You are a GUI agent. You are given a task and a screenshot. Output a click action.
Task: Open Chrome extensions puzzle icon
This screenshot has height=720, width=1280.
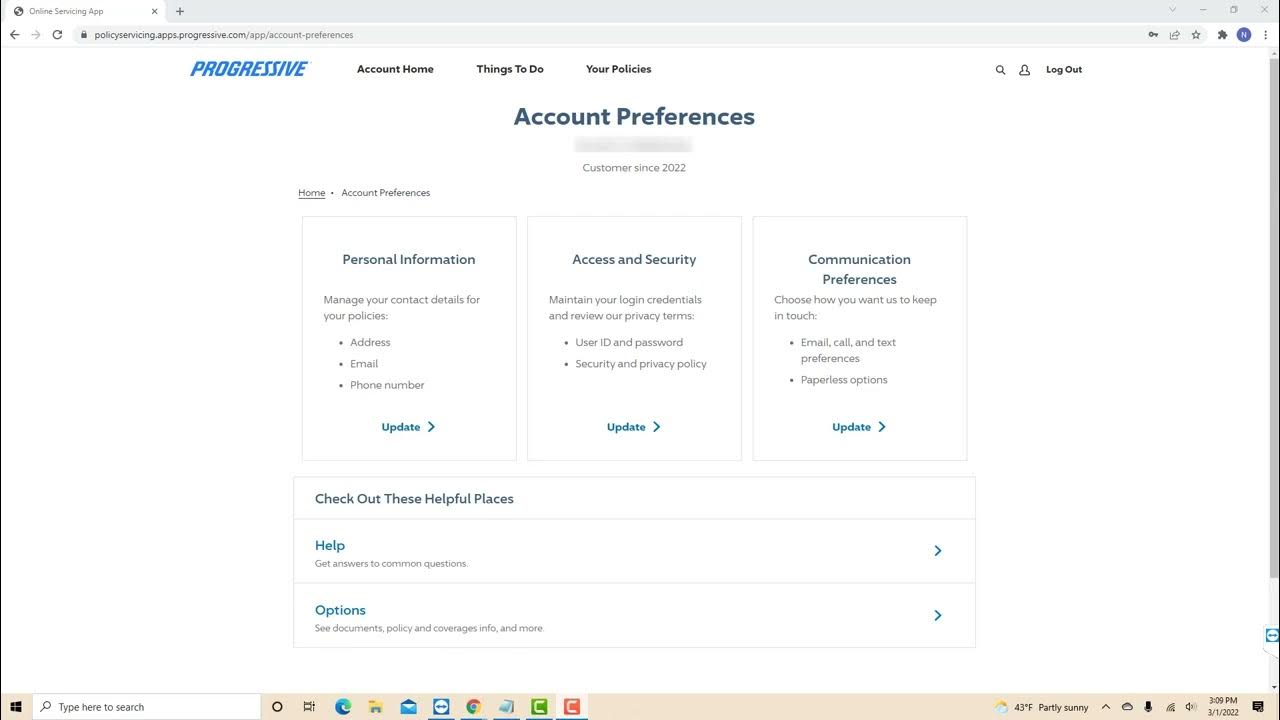(1222, 34)
